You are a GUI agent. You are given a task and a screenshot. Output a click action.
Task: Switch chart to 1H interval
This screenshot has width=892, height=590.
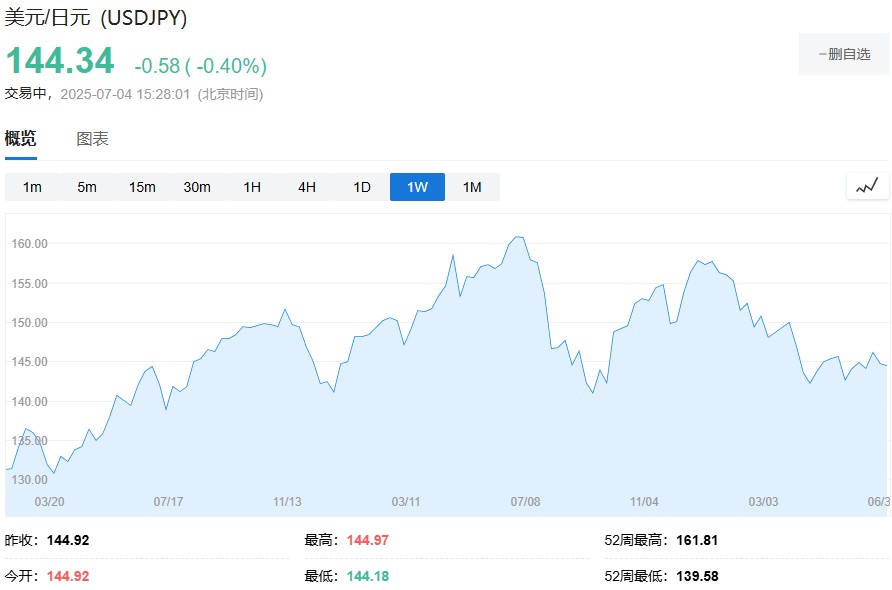click(x=252, y=187)
